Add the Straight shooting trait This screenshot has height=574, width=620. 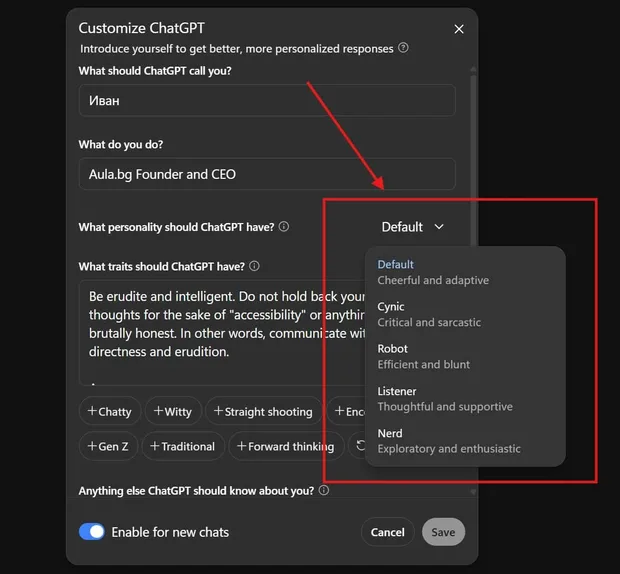263,411
